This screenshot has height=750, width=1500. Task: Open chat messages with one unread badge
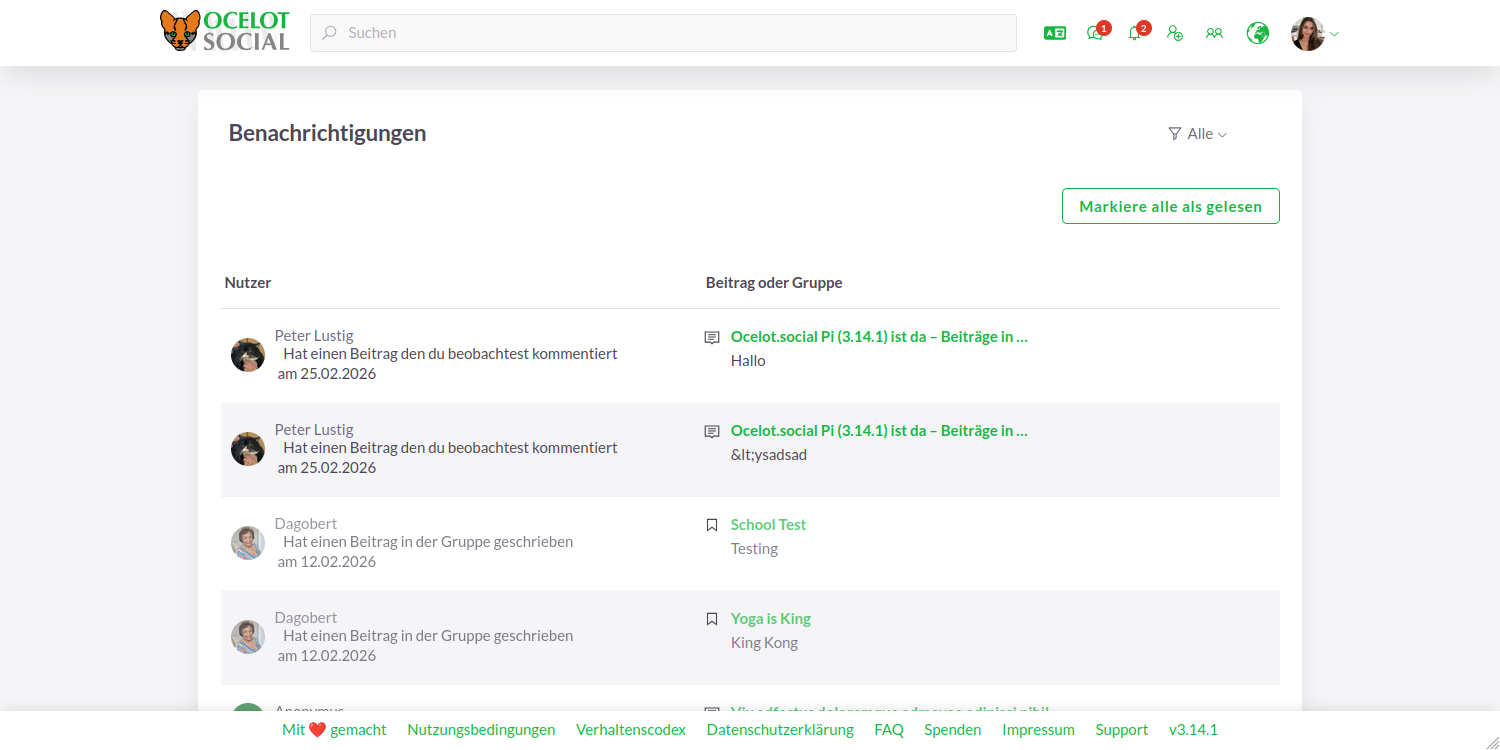point(1095,33)
